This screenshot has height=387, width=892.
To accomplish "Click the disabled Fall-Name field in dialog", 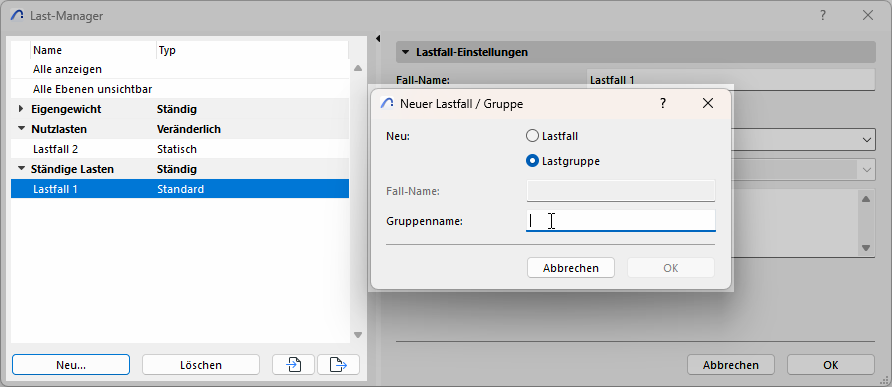I will [621, 191].
